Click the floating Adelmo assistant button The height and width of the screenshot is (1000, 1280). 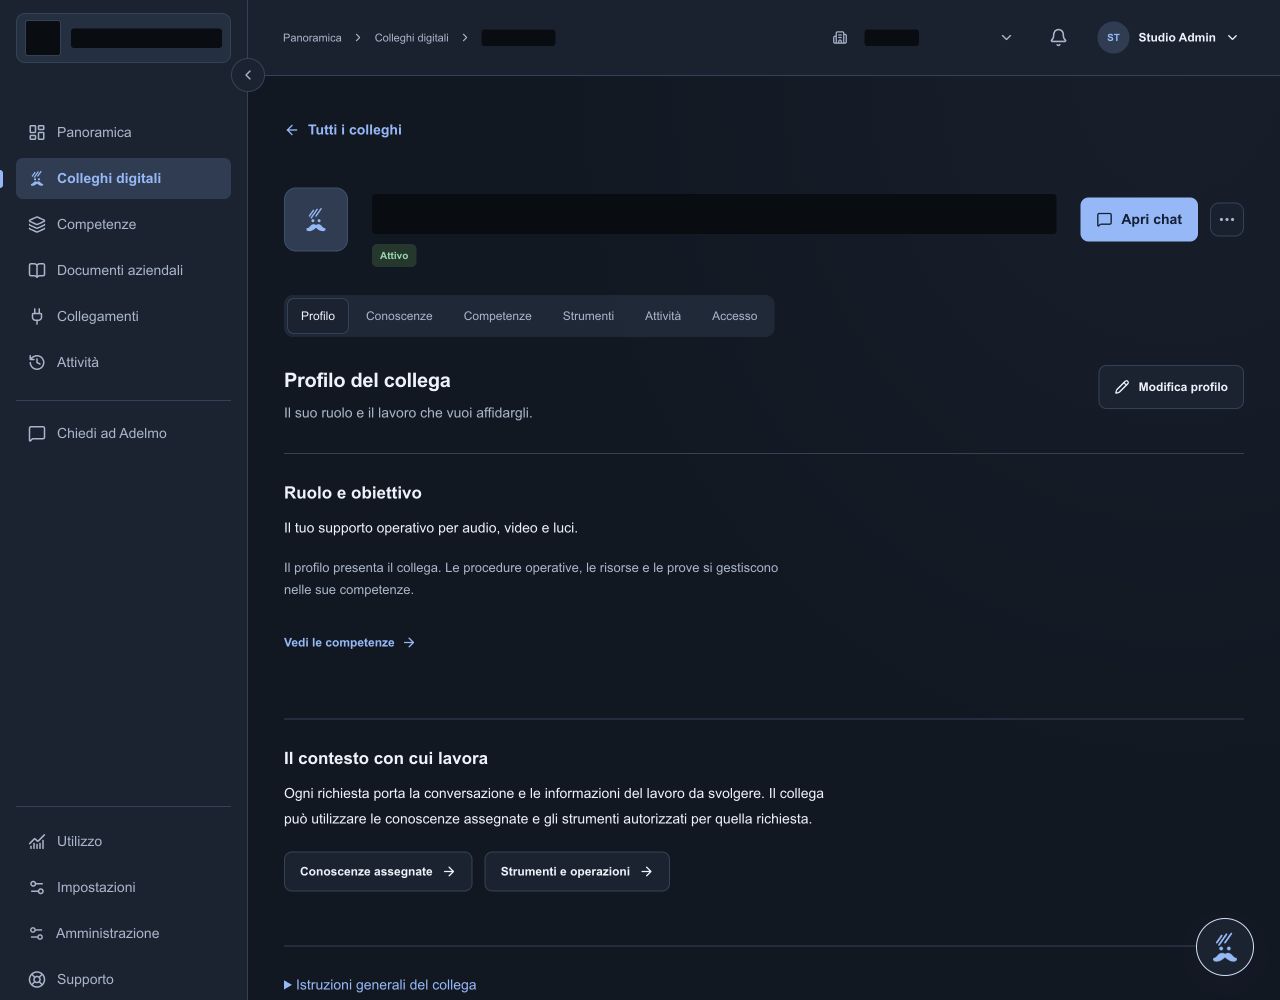coord(1225,947)
